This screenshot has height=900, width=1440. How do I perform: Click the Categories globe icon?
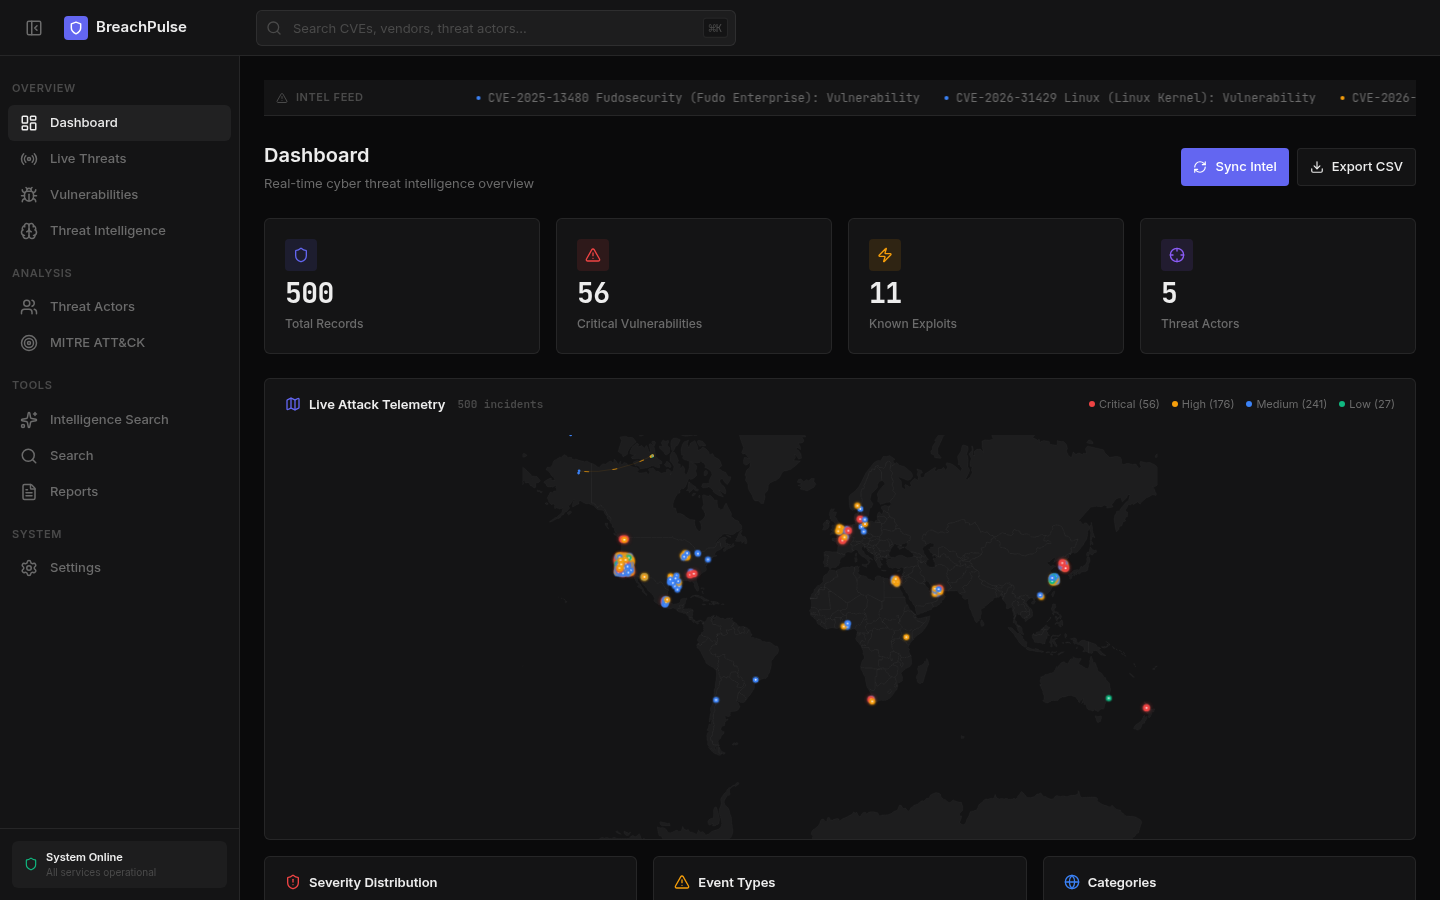coord(1072,882)
